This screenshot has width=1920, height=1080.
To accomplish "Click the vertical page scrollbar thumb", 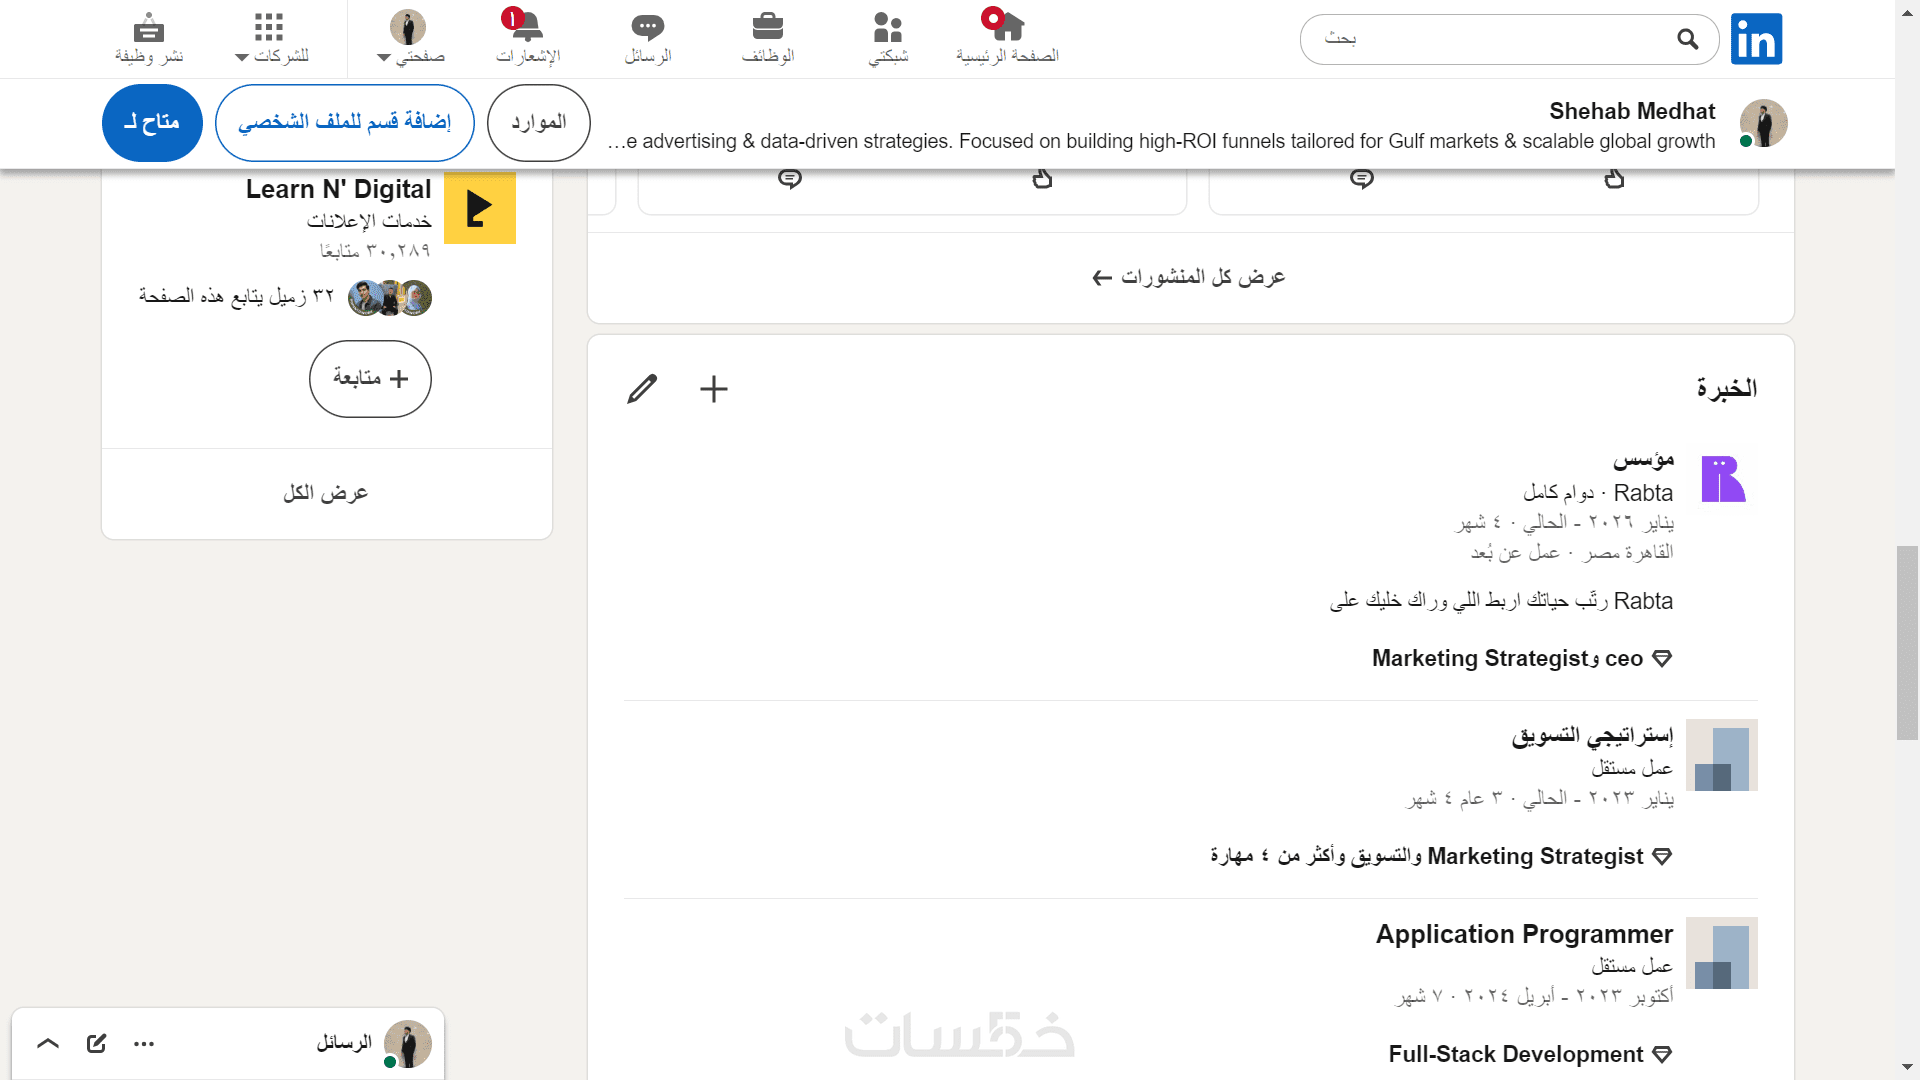I will click(x=1907, y=642).
